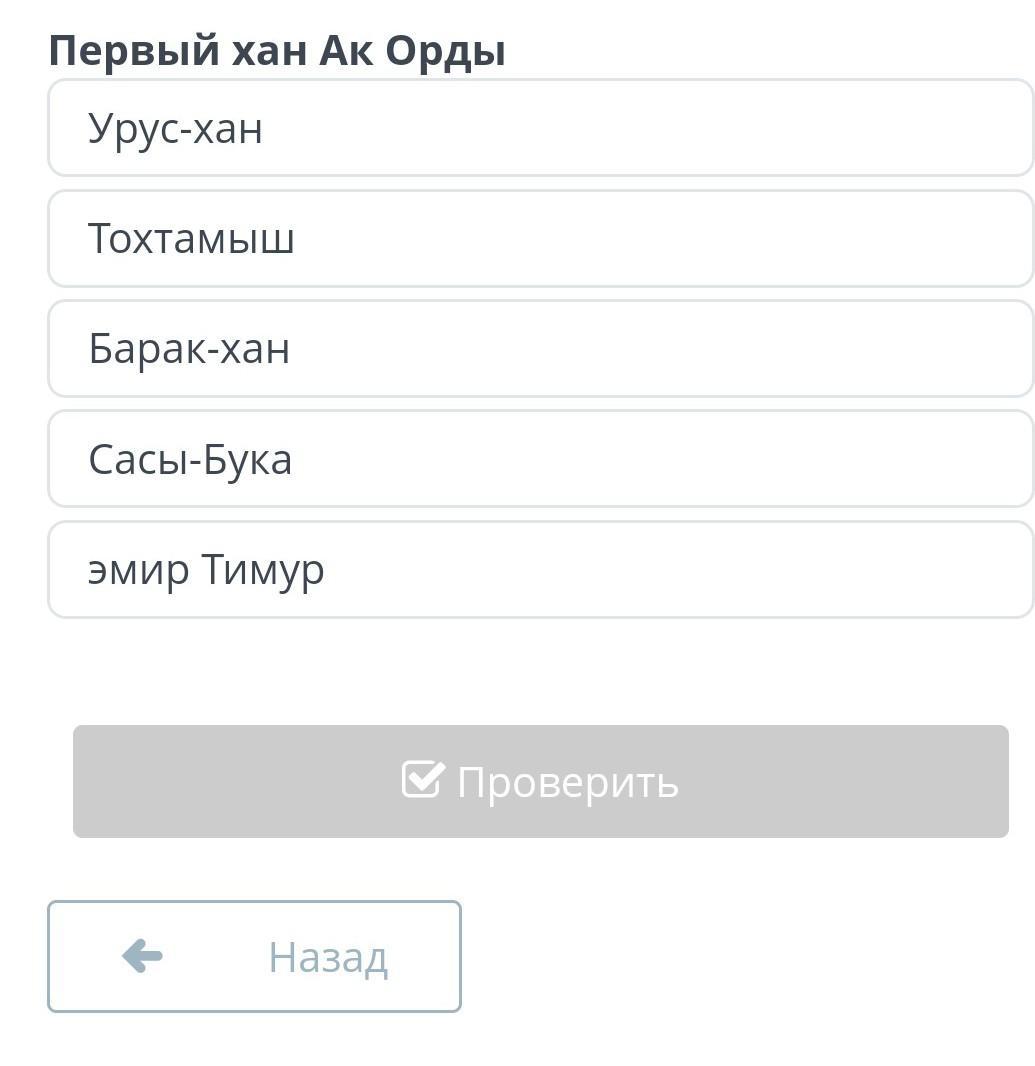Mark the last answer, эмир Тимур
The width and height of the screenshot is (1035, 1066).
click(x=540, y=570)
